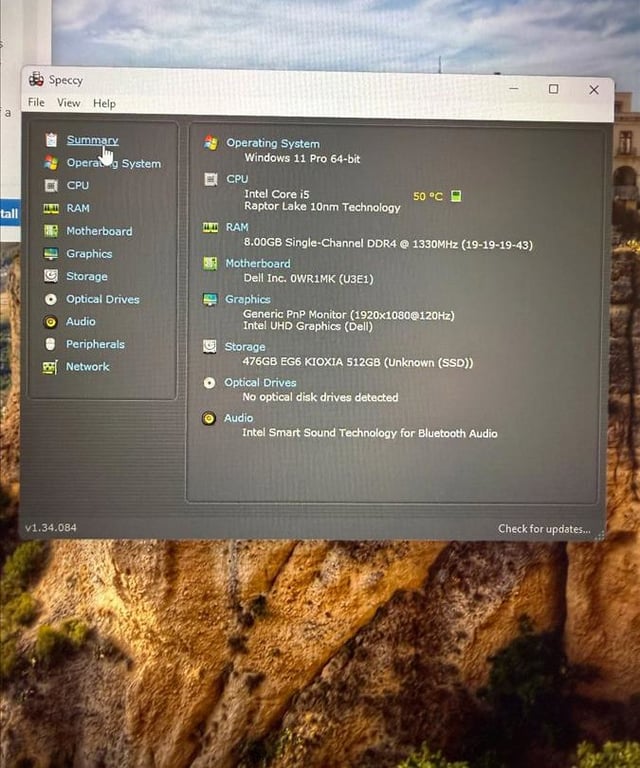Click Check for updates link
Image resolution: width=640 pixels, height=768 pixels.
coord(544,529)
